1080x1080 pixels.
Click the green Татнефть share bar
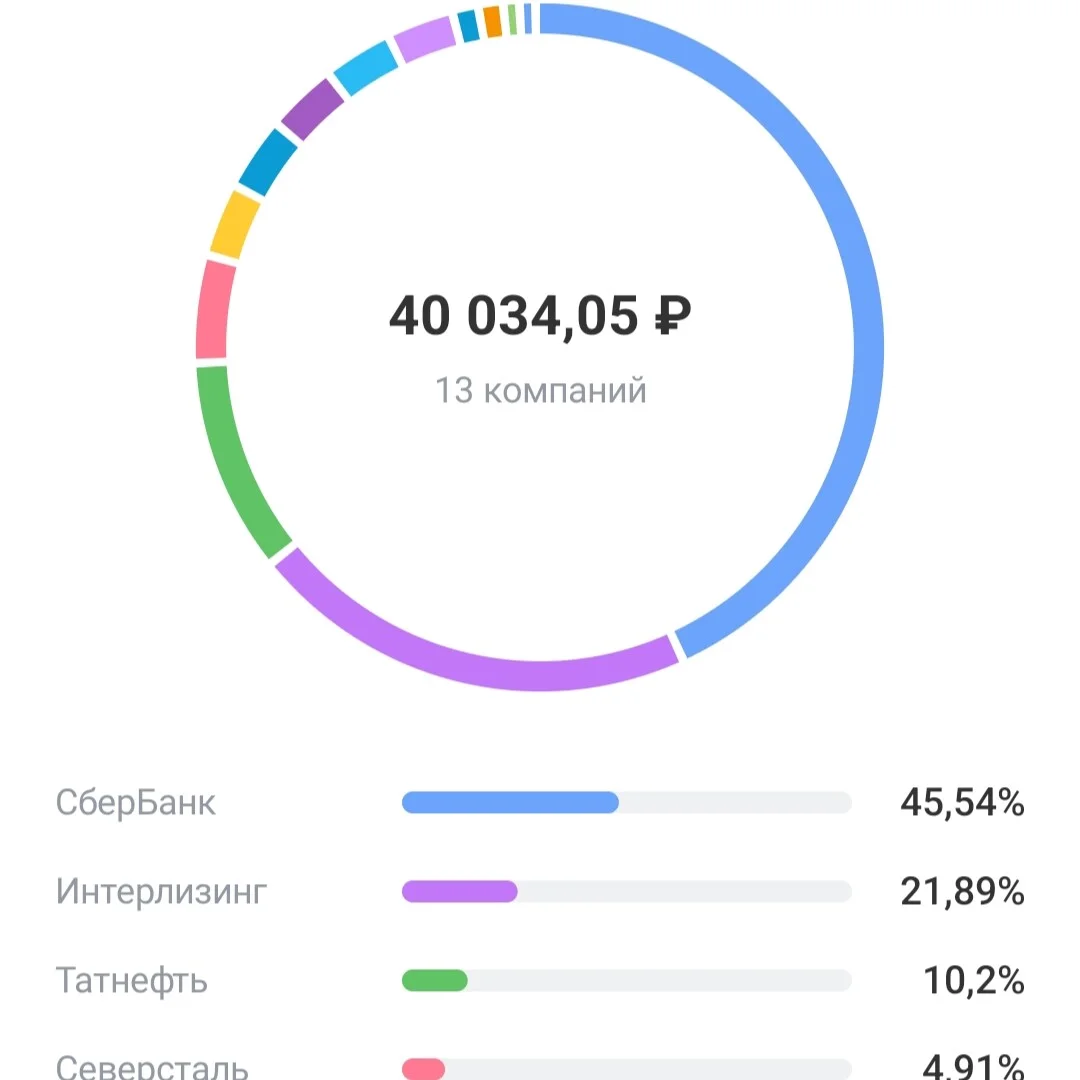pyautogui.click(x=435, y=980)
